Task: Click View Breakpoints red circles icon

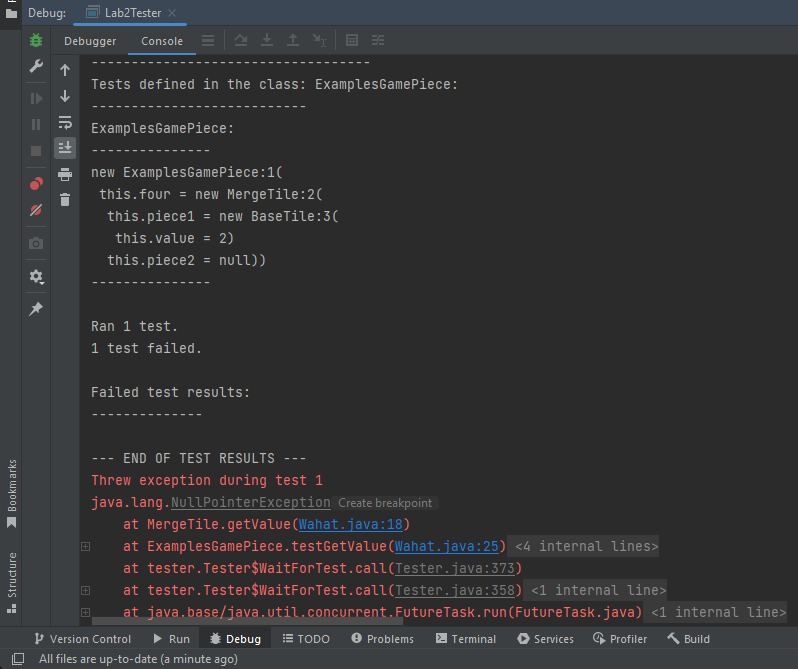Action: (36, 184)
